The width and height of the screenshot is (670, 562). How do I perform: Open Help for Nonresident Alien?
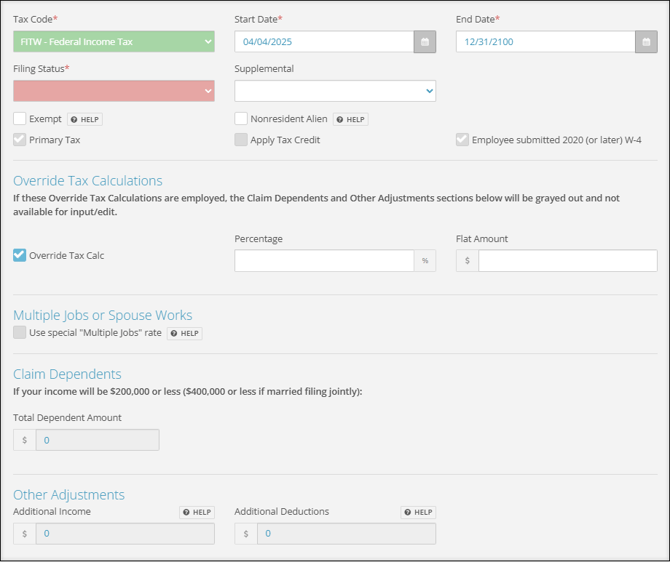(350, 119)
